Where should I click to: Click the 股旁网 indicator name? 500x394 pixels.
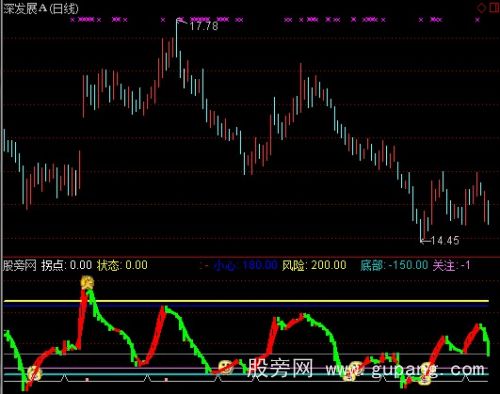(19, 266)
